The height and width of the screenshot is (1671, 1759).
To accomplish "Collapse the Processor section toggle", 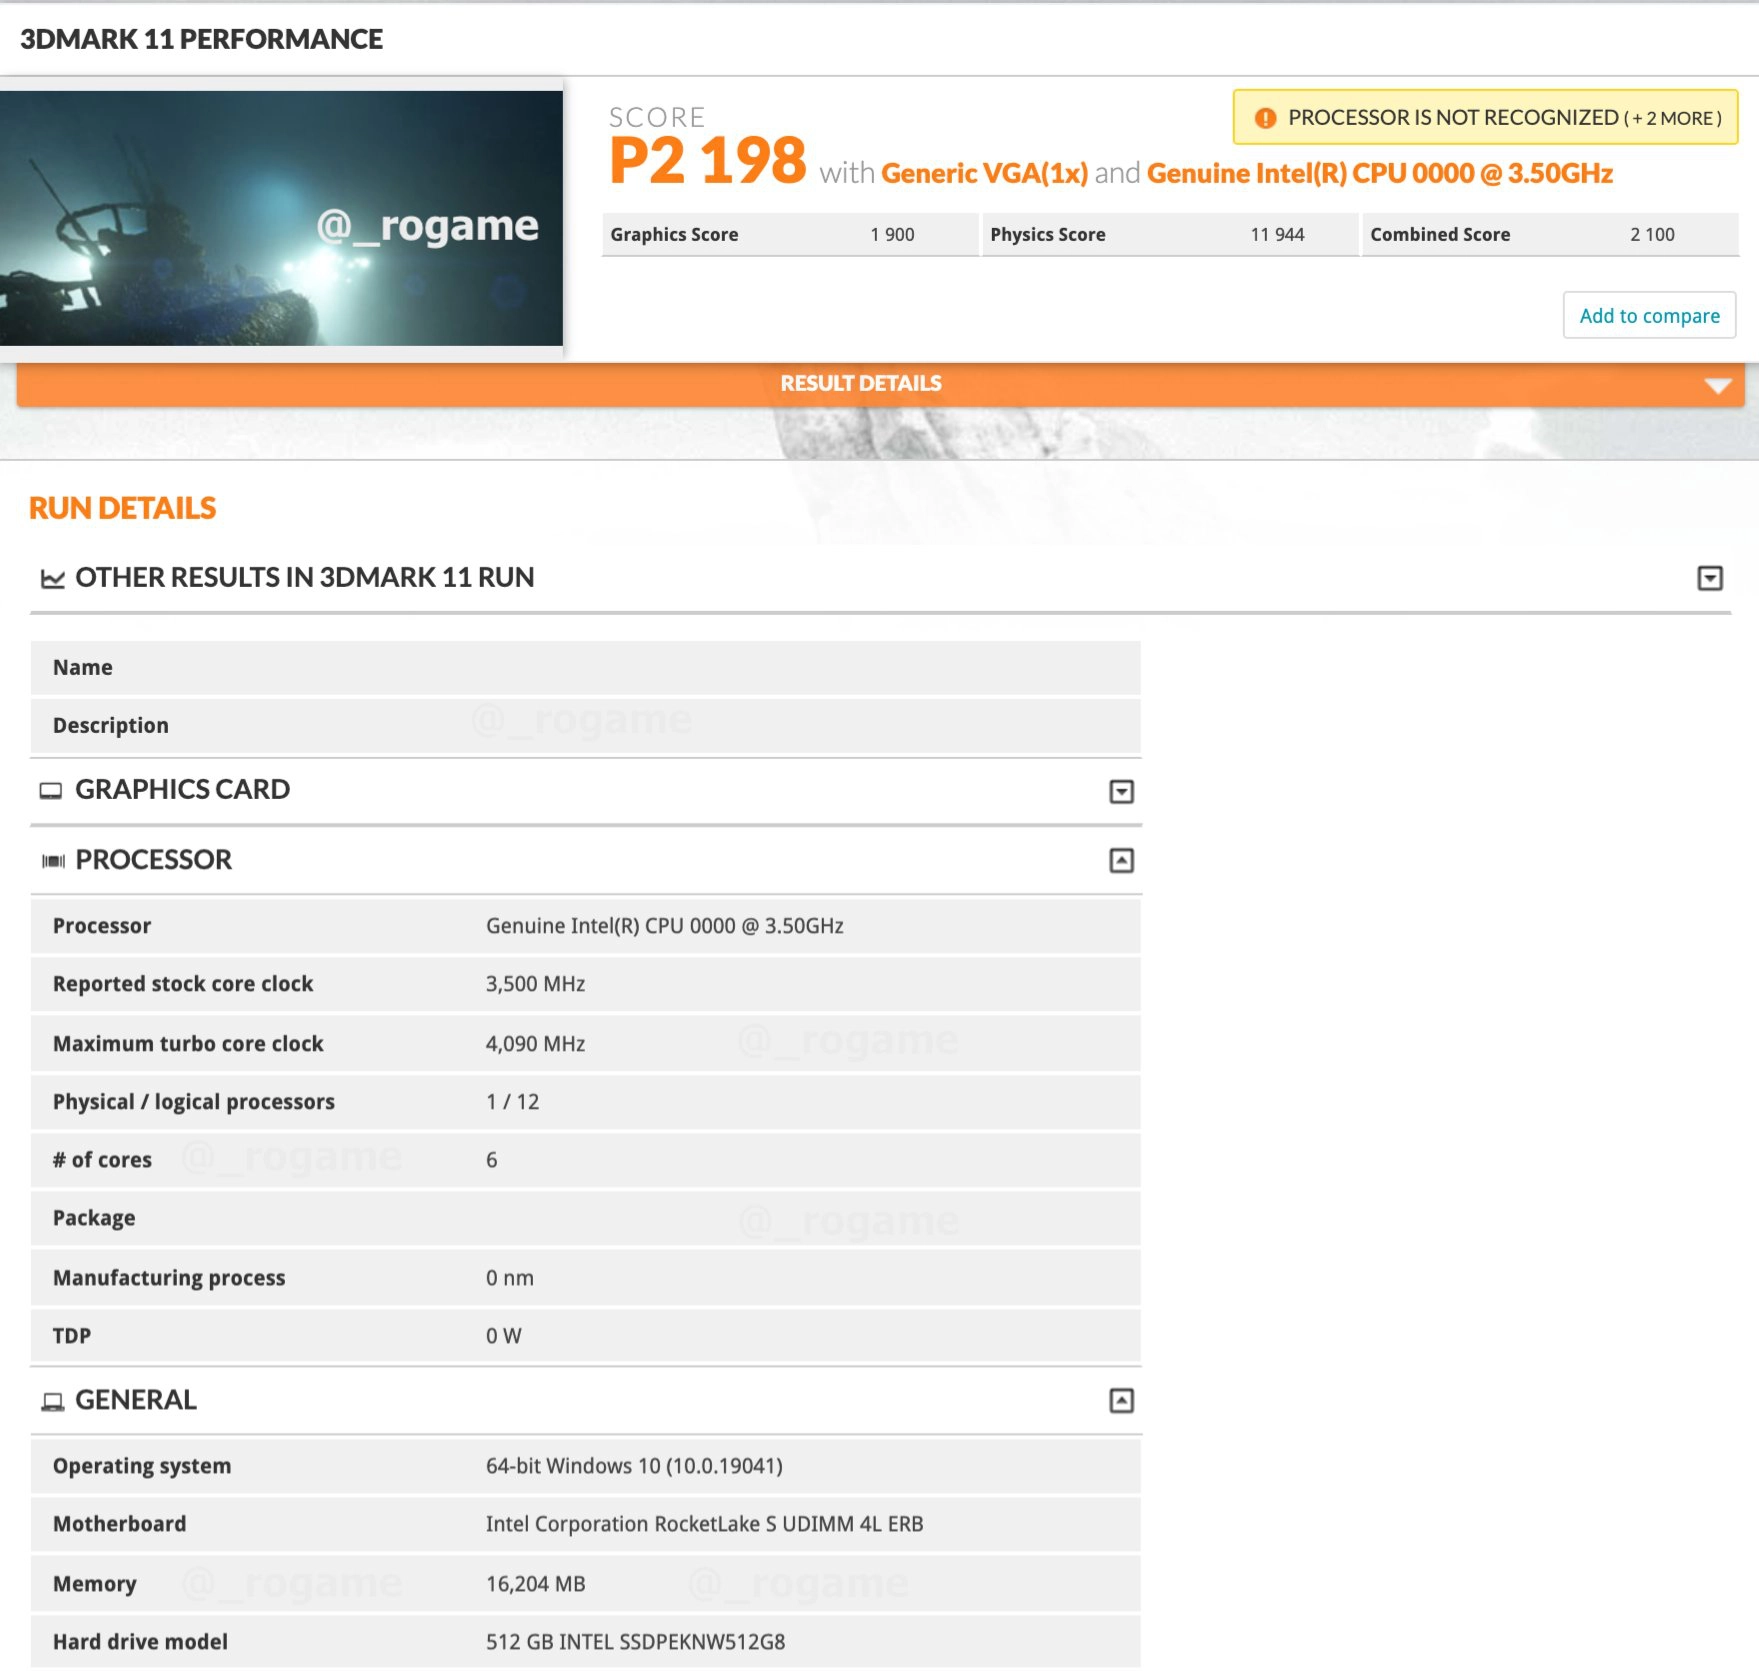I will [x=1122, y=860].
